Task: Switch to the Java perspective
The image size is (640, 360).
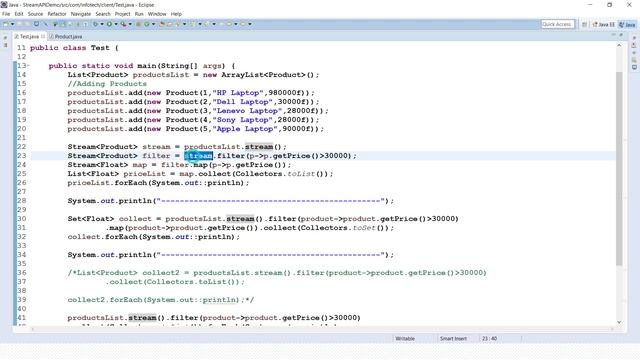Action: (627, 24)
